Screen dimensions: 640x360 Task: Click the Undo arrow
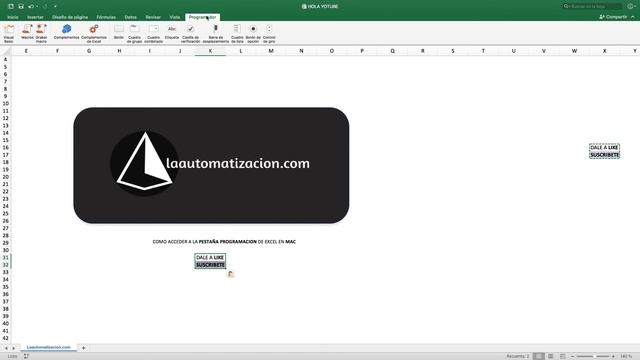(x=31, y=7)
